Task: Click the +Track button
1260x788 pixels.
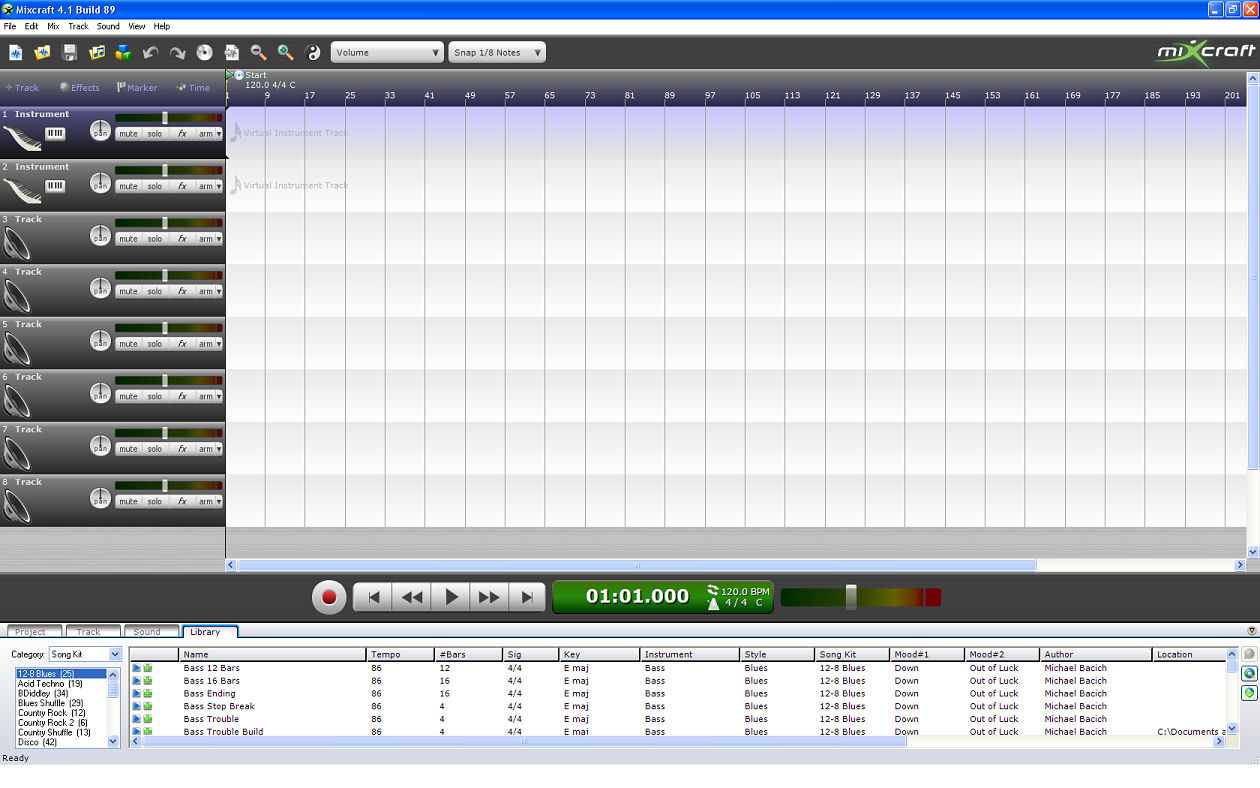Action: pyautogui.click(x=22, y=88)
